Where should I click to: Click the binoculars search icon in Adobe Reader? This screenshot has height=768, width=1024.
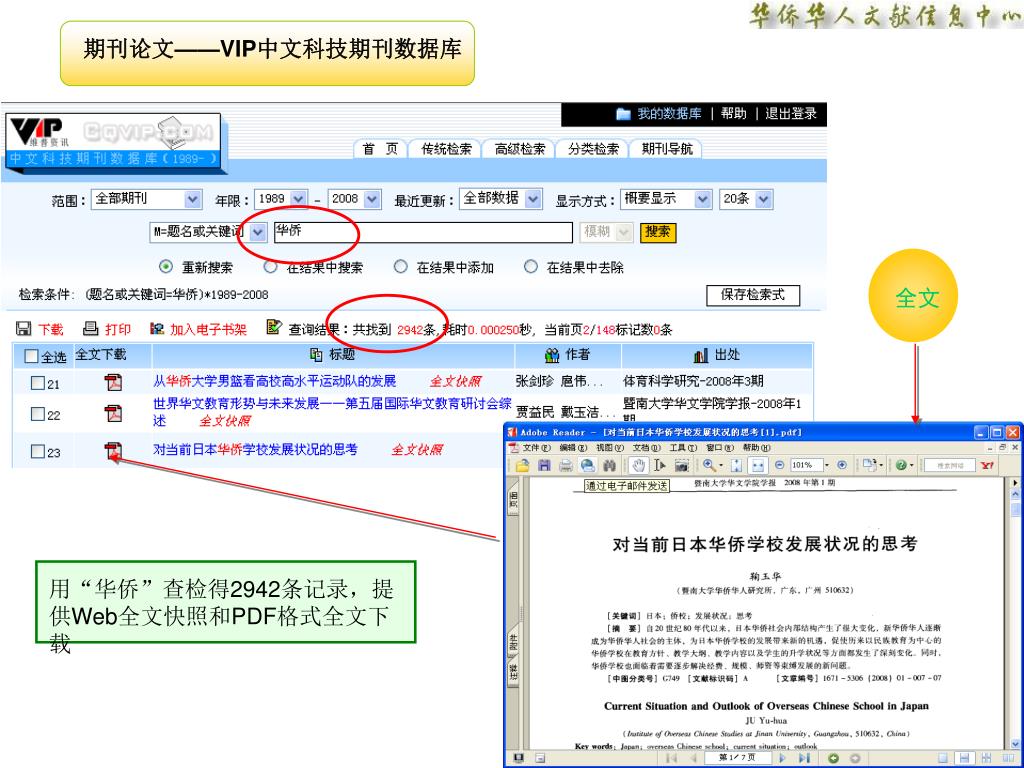tap(609, 465)
